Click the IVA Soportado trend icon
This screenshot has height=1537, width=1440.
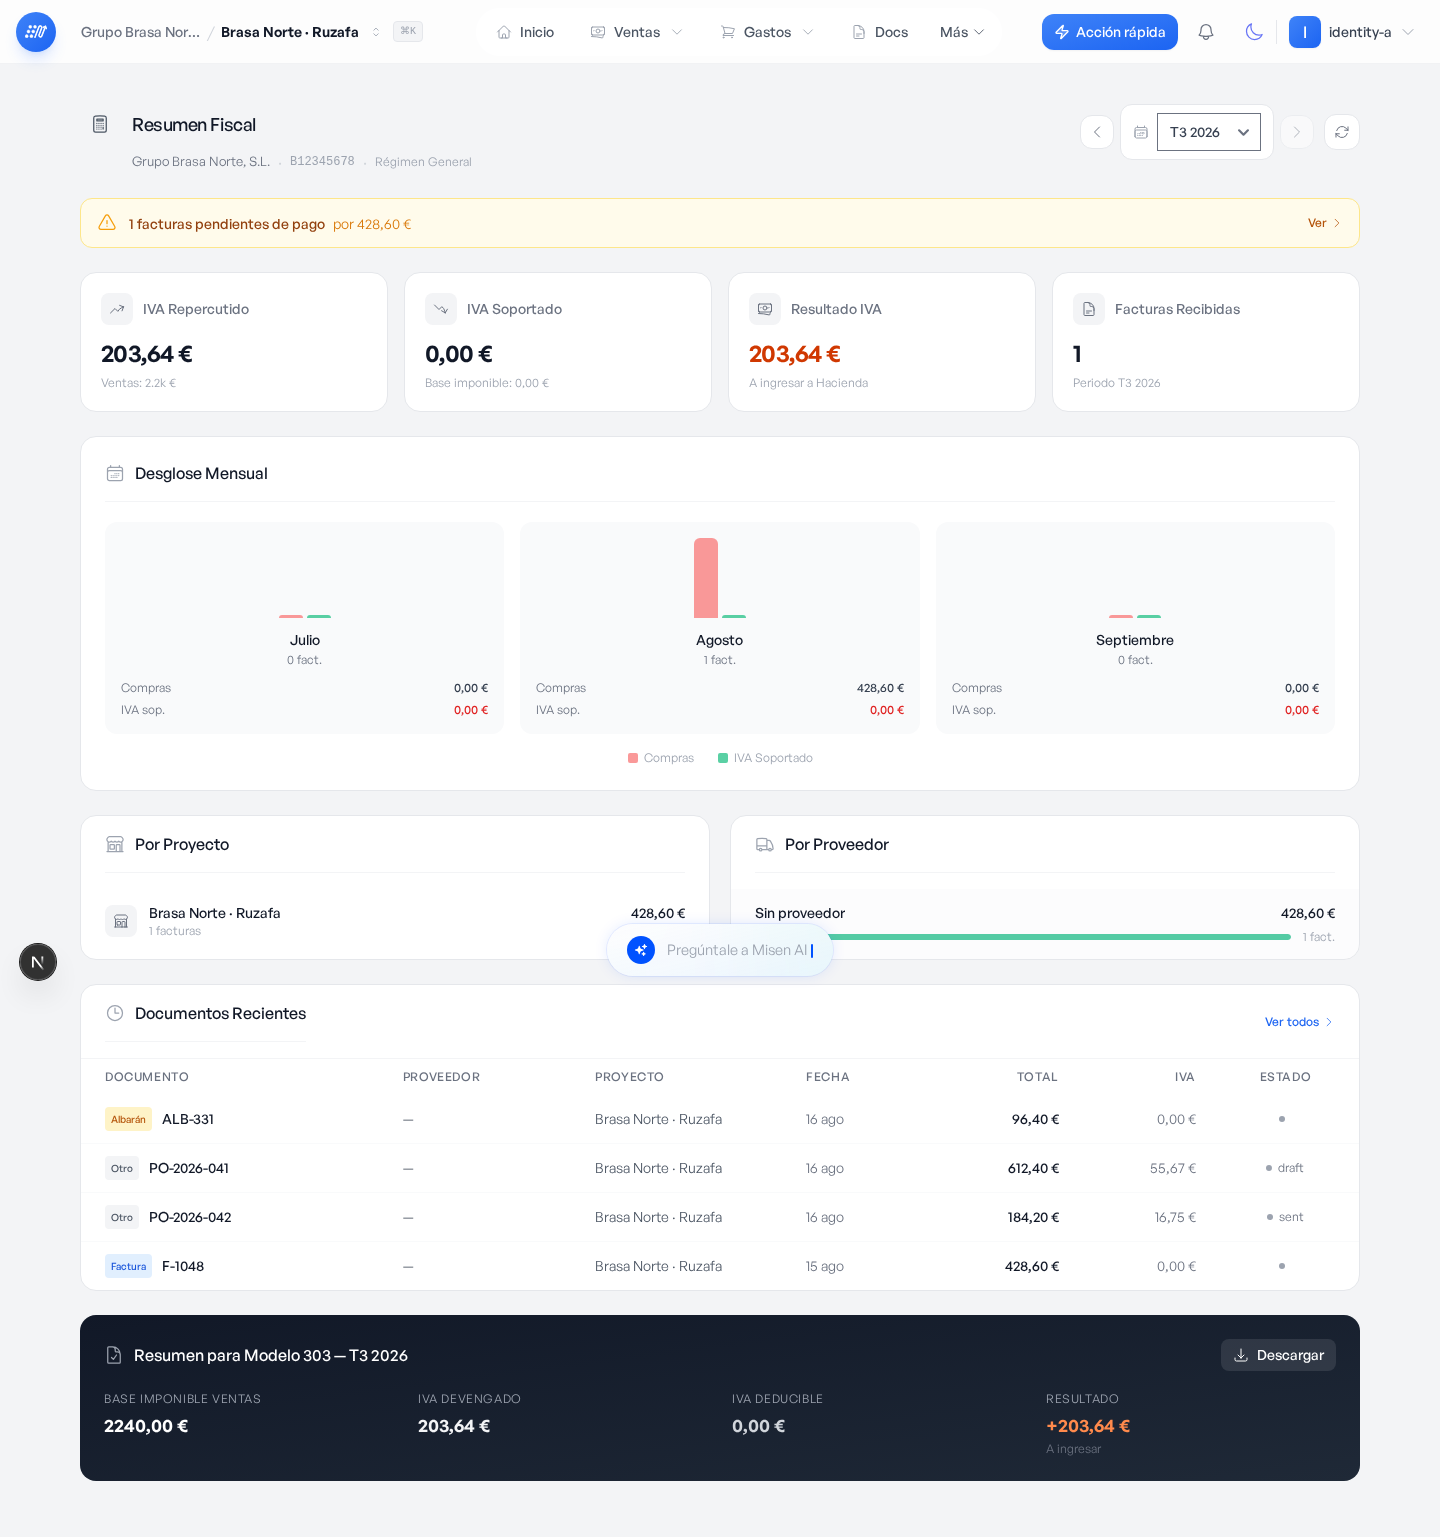pos(441,309)
